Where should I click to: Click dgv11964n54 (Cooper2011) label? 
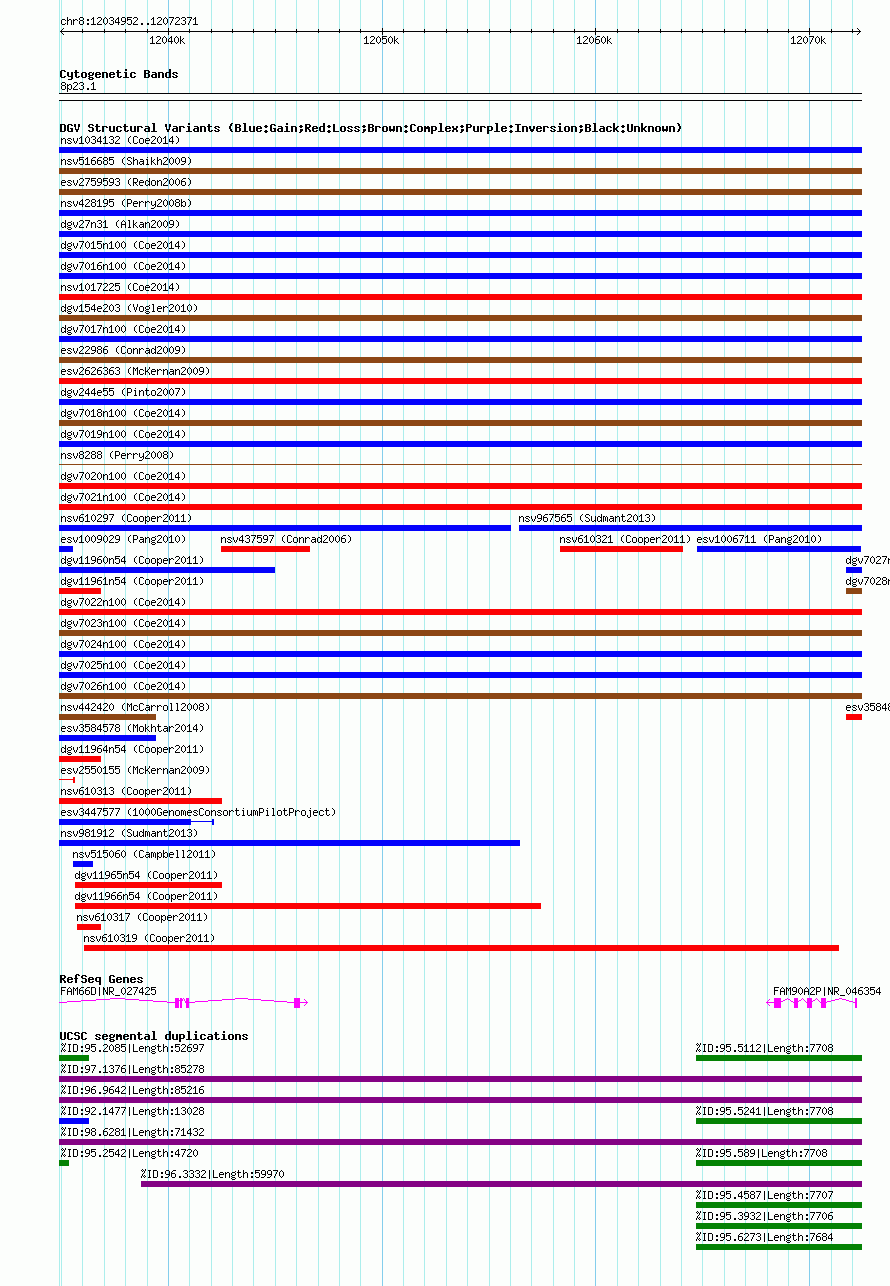pos(132,749)
